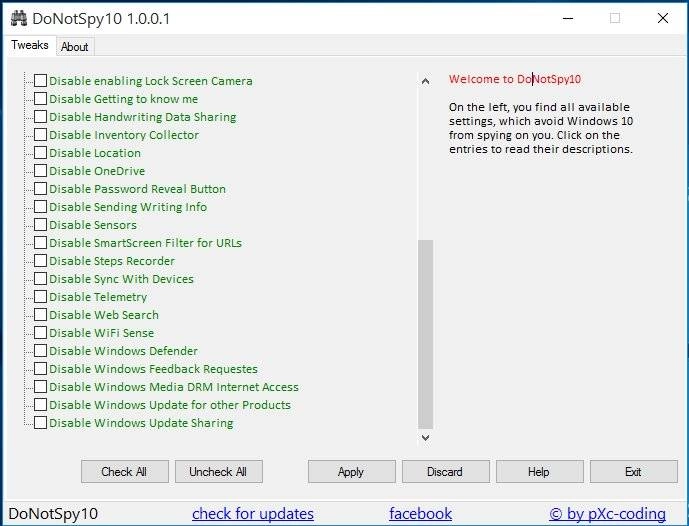Open the check for updates link
The height and width of the screenshot is (526, 689).
pyautogui.click(x=253, y=514)
